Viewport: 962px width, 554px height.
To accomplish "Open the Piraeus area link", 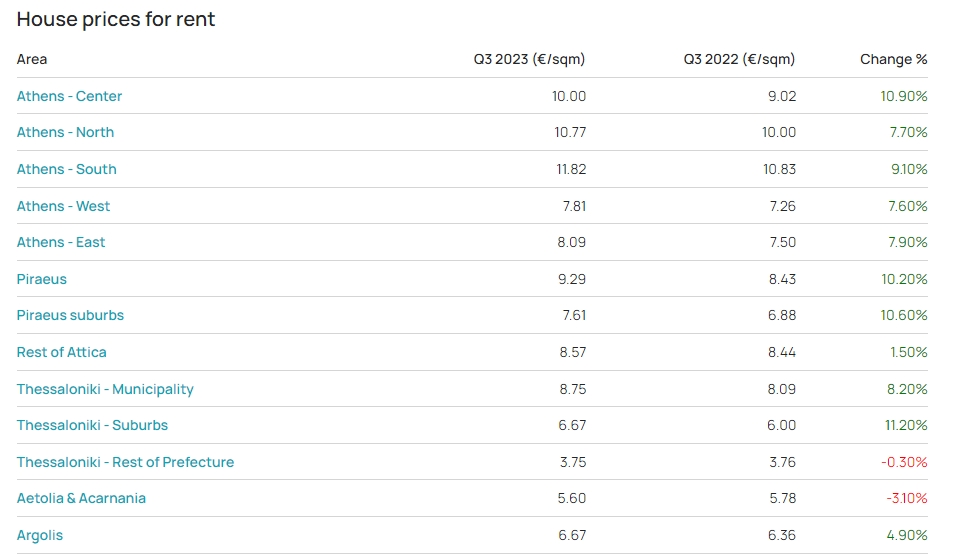I will pos(42,279).
